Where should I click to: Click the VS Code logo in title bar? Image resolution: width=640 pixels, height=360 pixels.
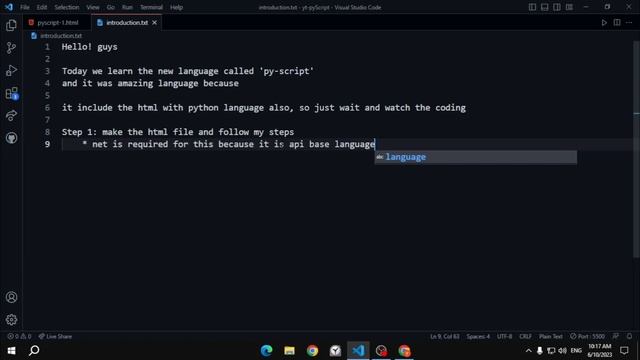coord(9,7)
